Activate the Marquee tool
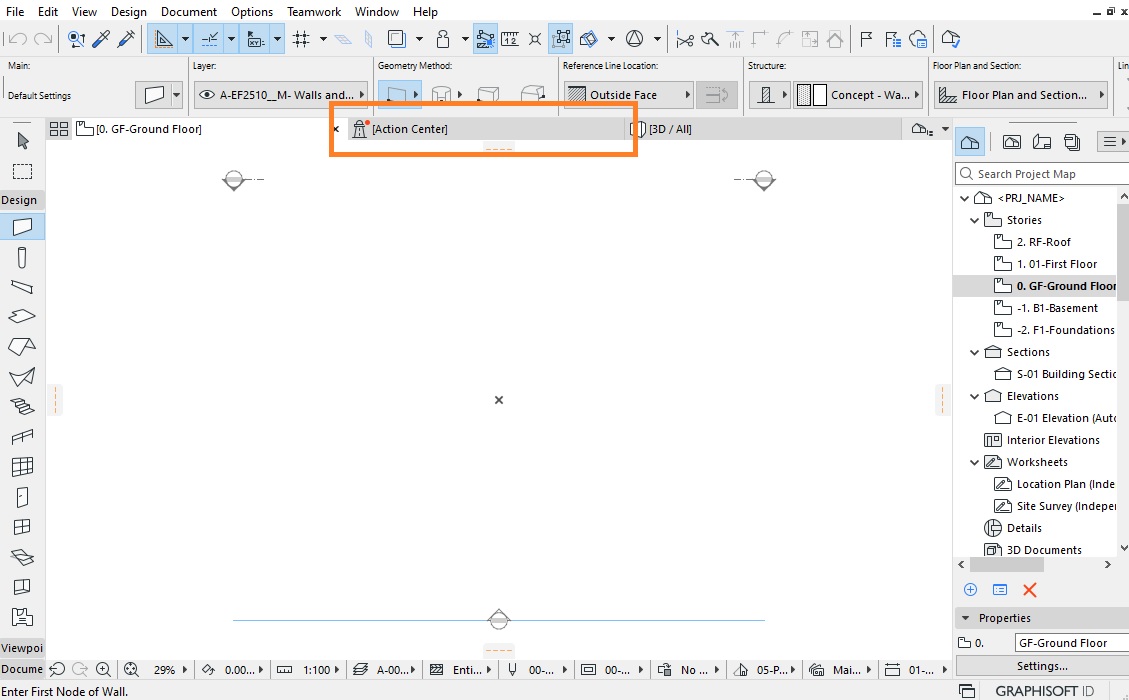 pyautogui.click(x=22, y=171)
